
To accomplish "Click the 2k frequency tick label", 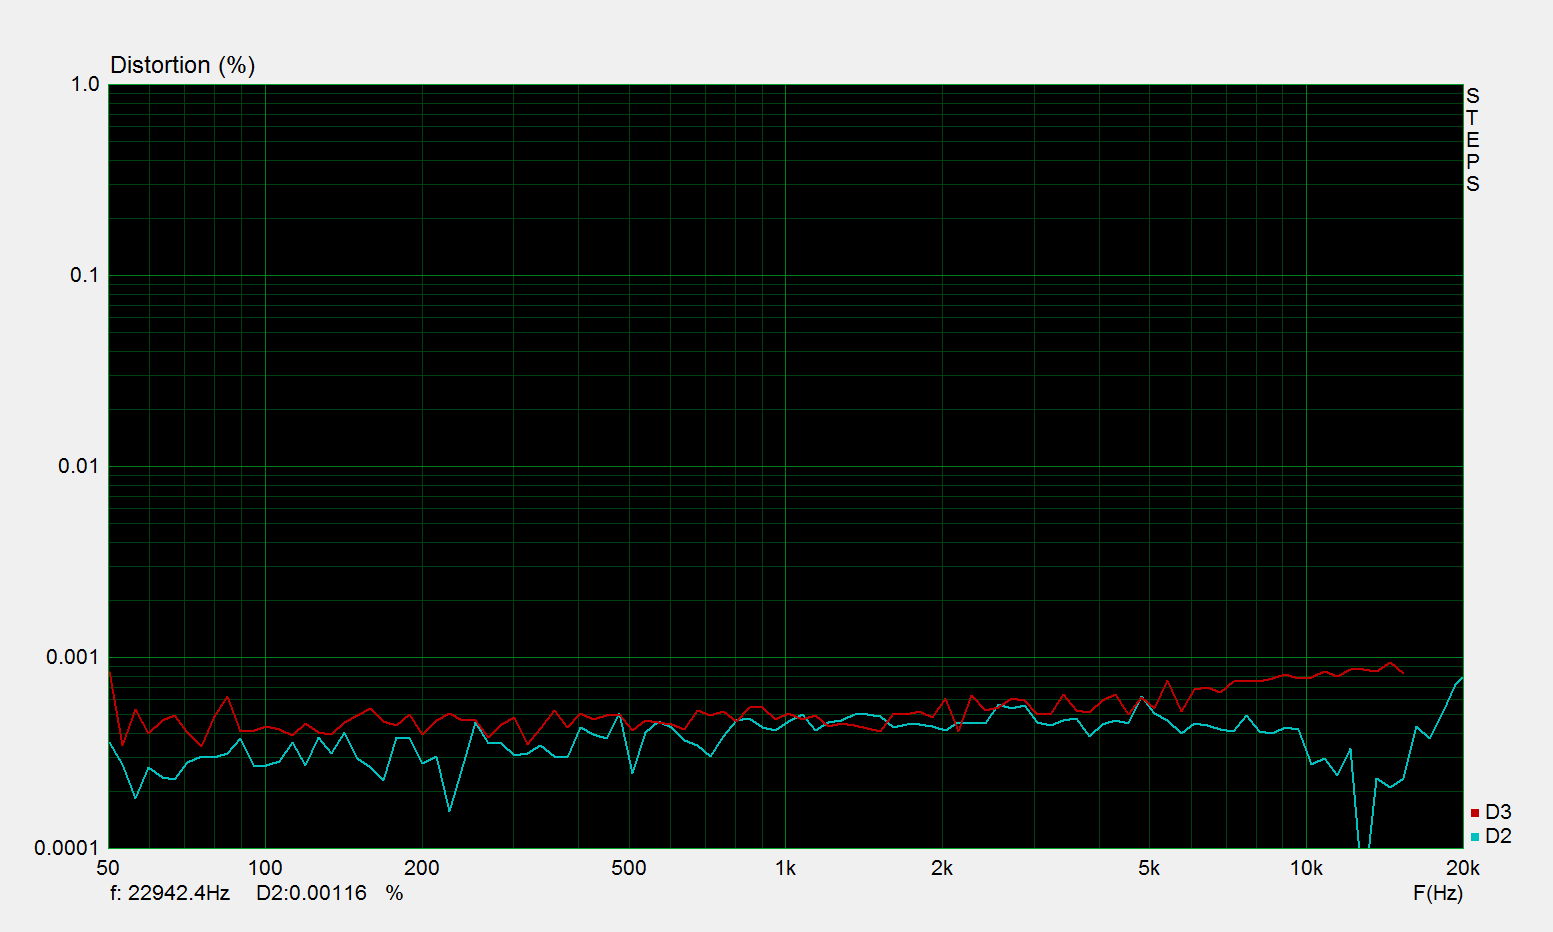I will click(942, 868).
